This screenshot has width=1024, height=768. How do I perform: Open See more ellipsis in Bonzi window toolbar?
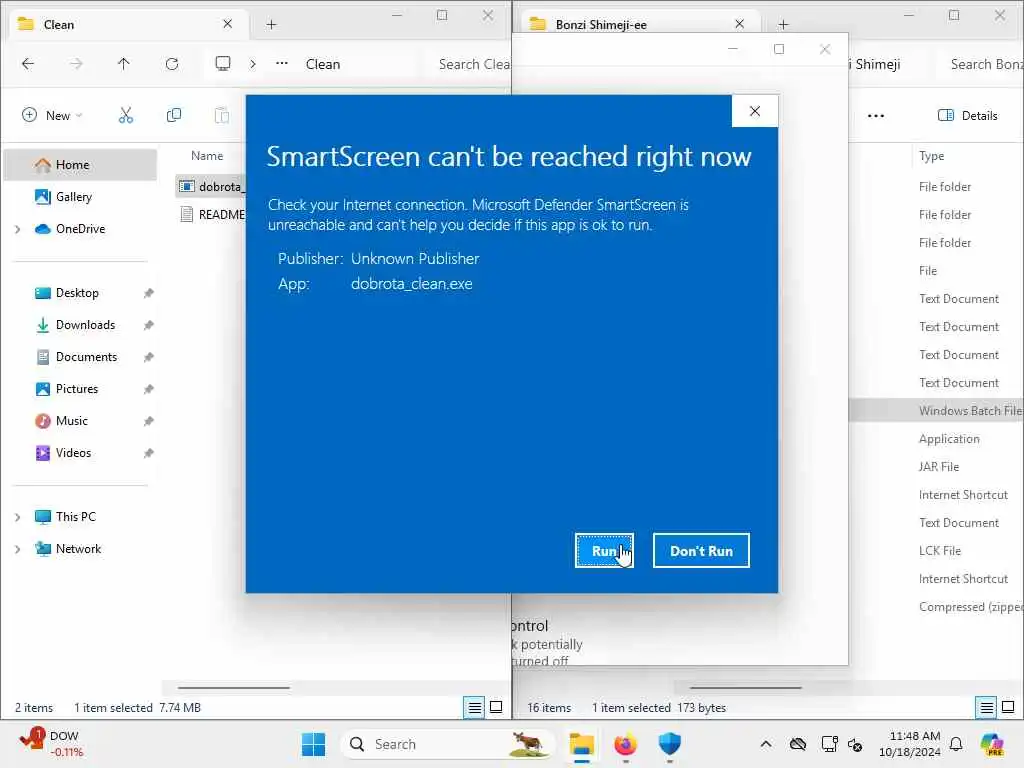tap(876, 116)
